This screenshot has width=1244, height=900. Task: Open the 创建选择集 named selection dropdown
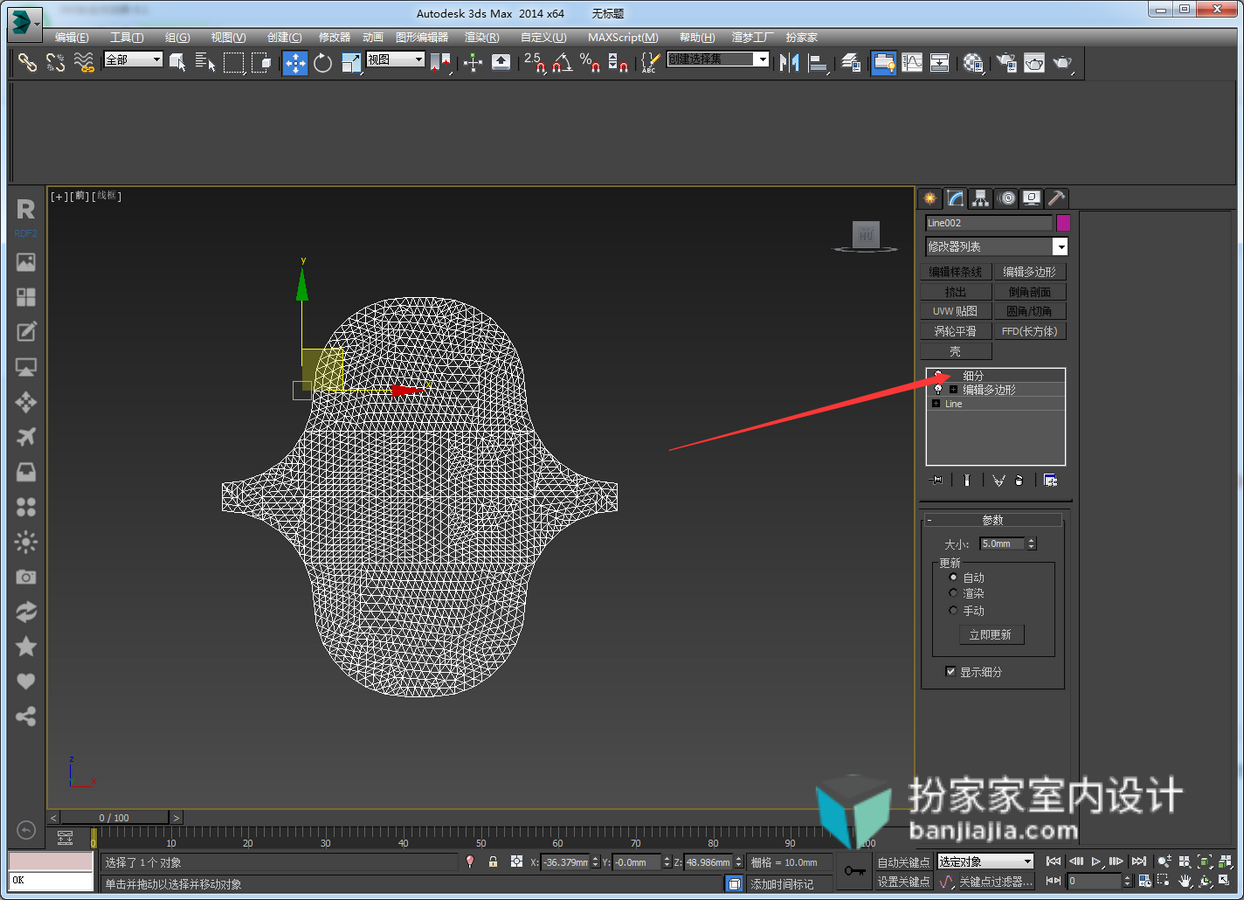(718, 60)
